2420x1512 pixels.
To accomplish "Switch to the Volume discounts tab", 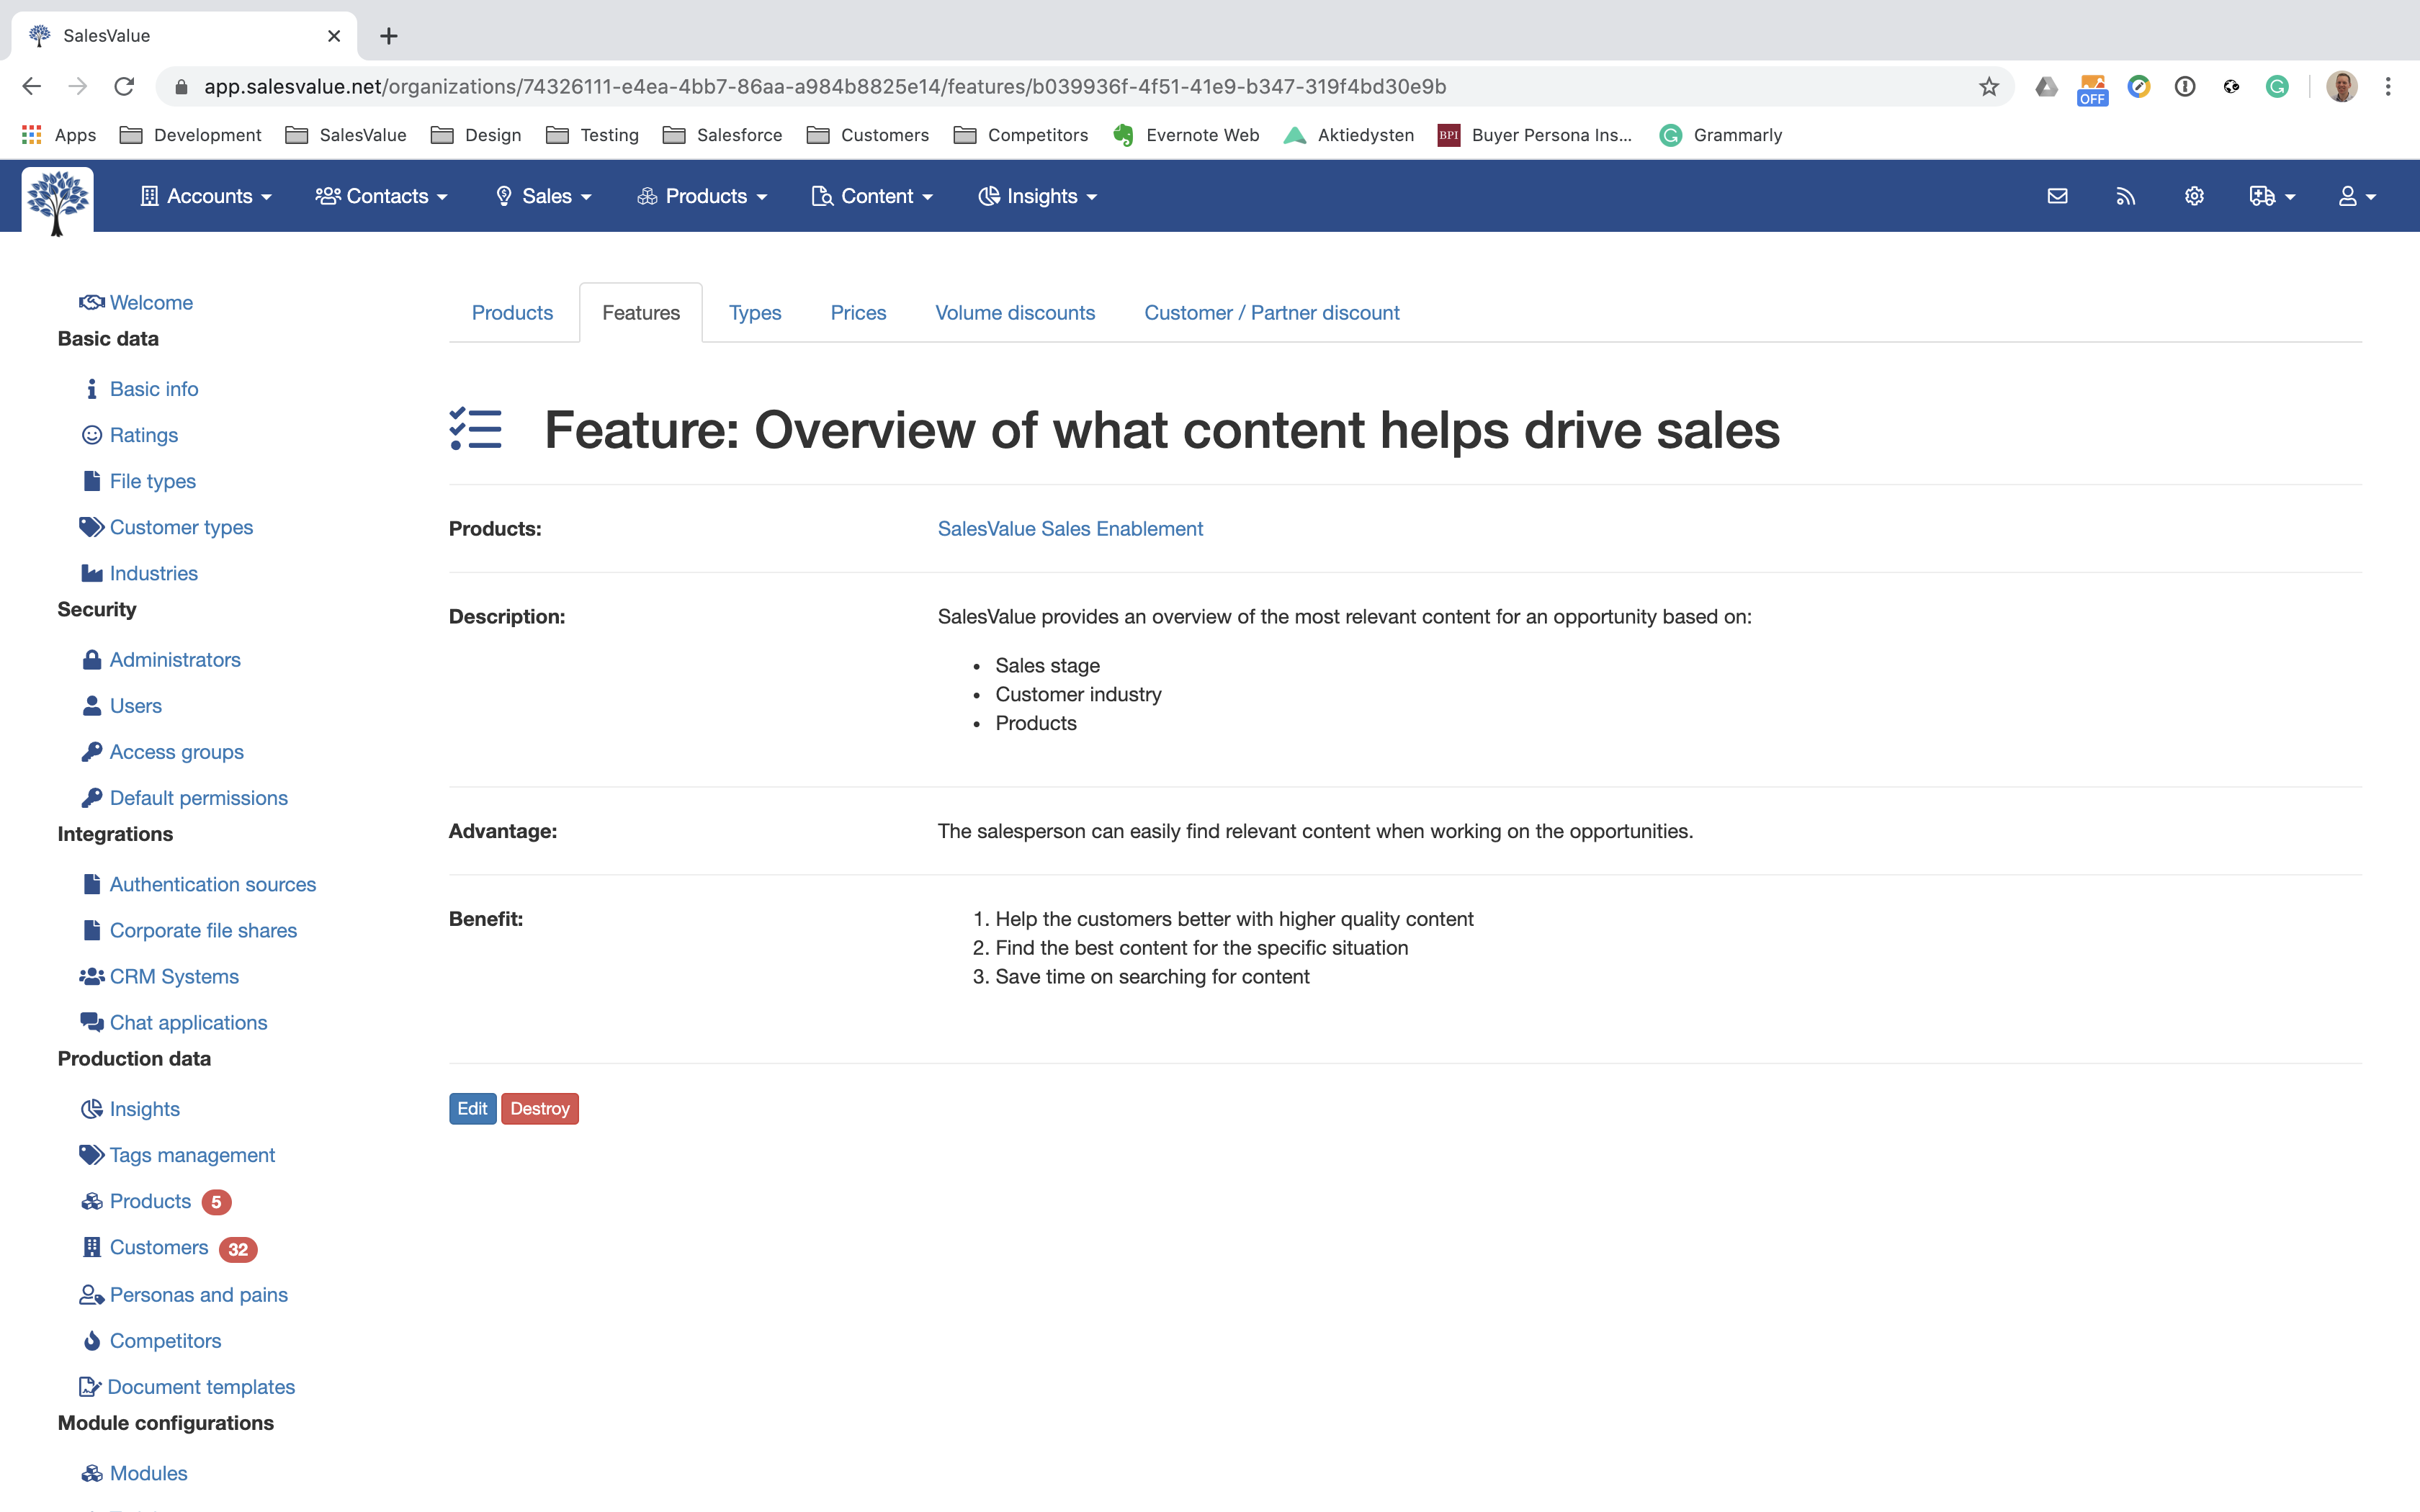I will 1015,313.
